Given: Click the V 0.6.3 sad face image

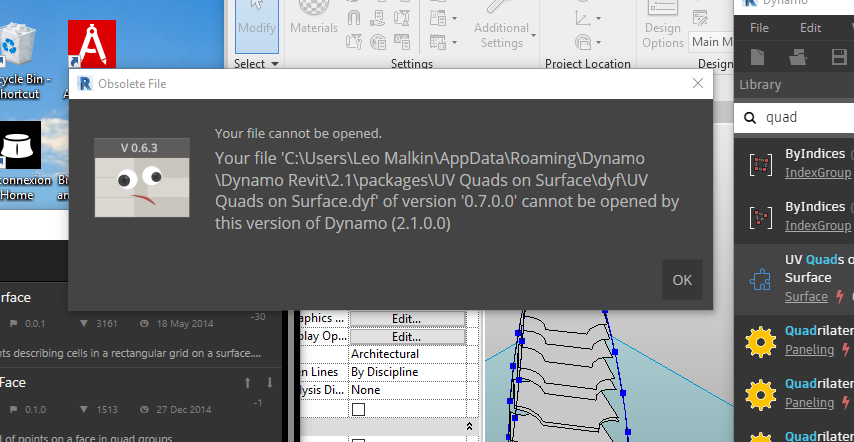Looking at the screenshot, I should (x=142, y=178).
